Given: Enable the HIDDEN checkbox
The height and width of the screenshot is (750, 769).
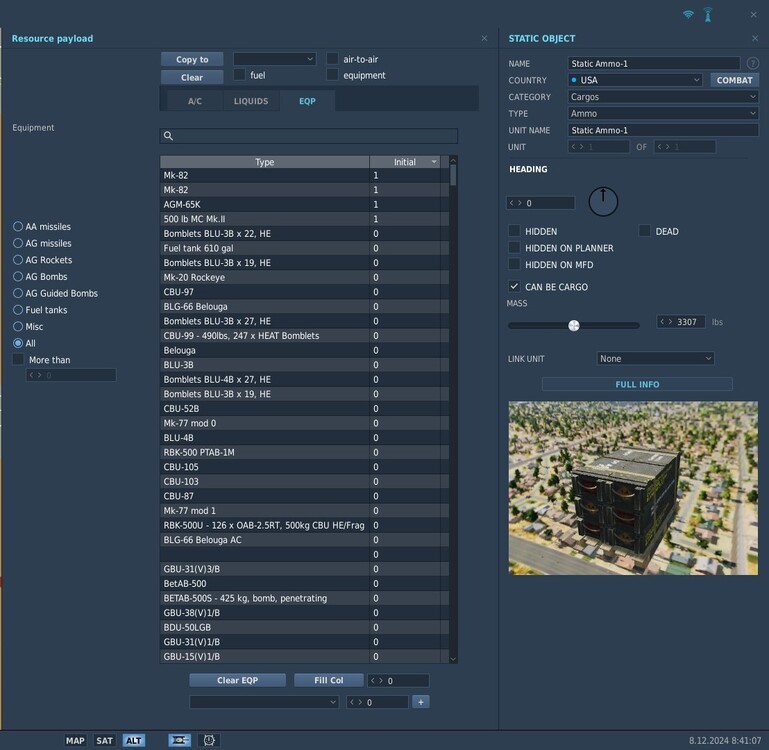Looking at the screenshot, I should click(x=514, y=231).
